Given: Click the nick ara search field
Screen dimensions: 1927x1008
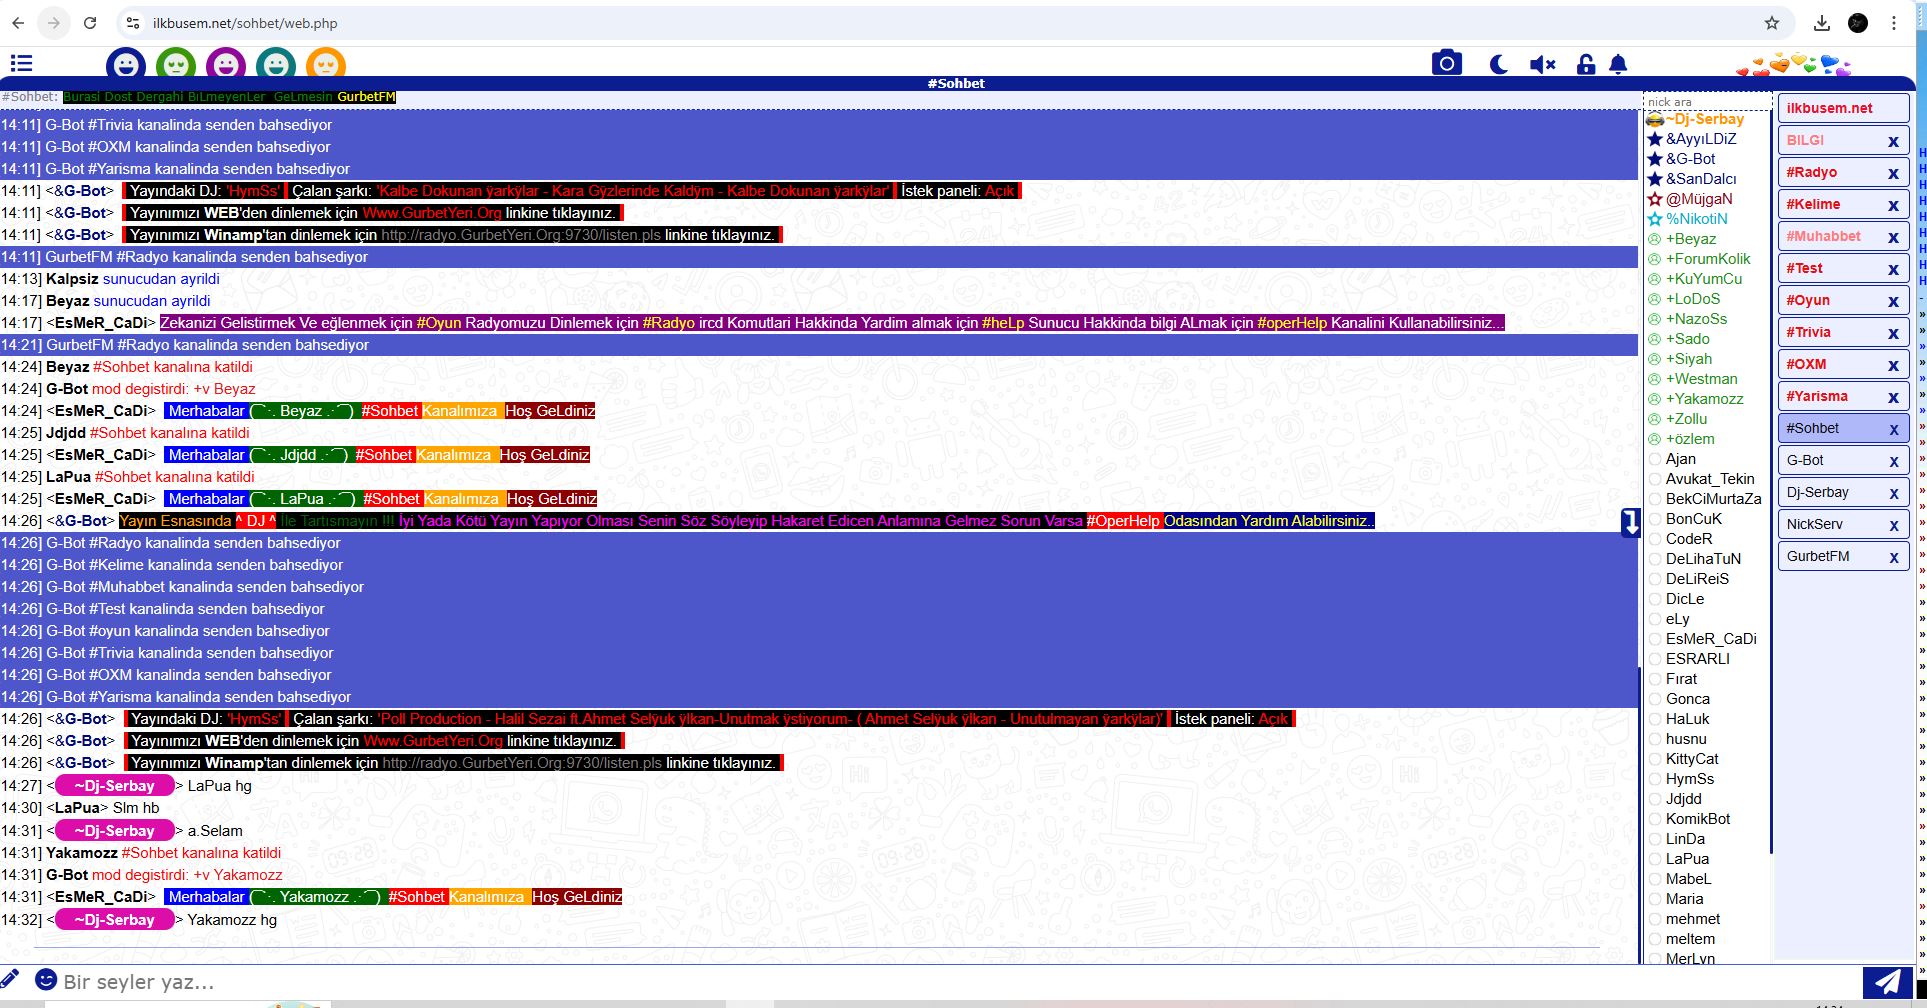Looking at the screenshot, I should pyautogui.click(x=1706, y=102).
